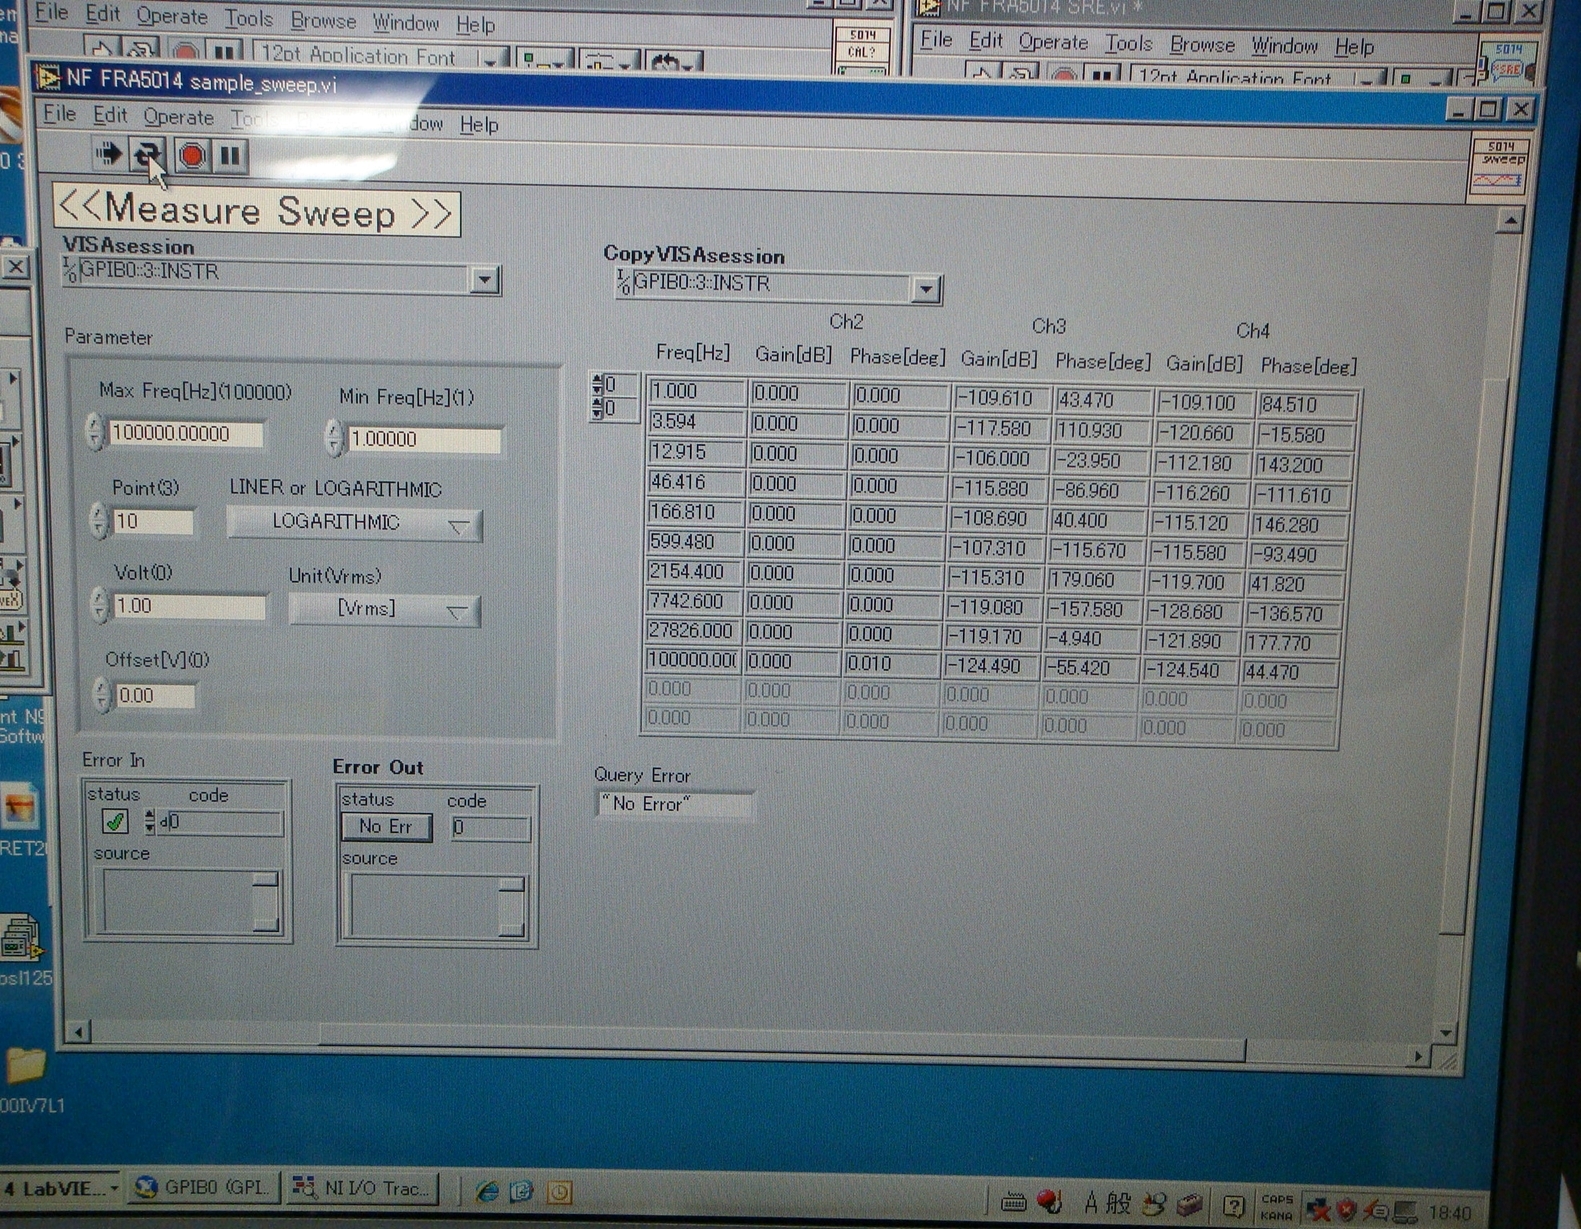This screenshot has height=1229, width=1581.
Task: Open Operate menu in sample_sweep.vi
Action: [x=178, y=117]
